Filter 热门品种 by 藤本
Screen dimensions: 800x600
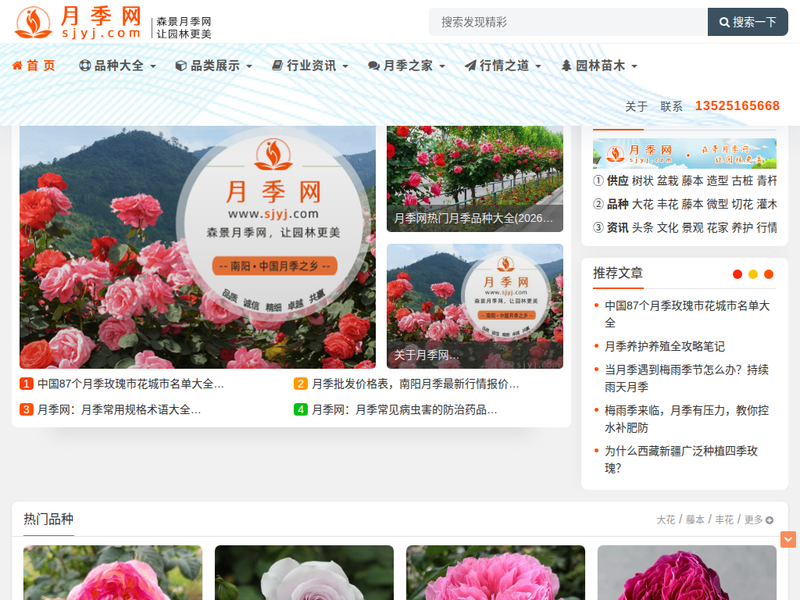[x=695, y=520]
